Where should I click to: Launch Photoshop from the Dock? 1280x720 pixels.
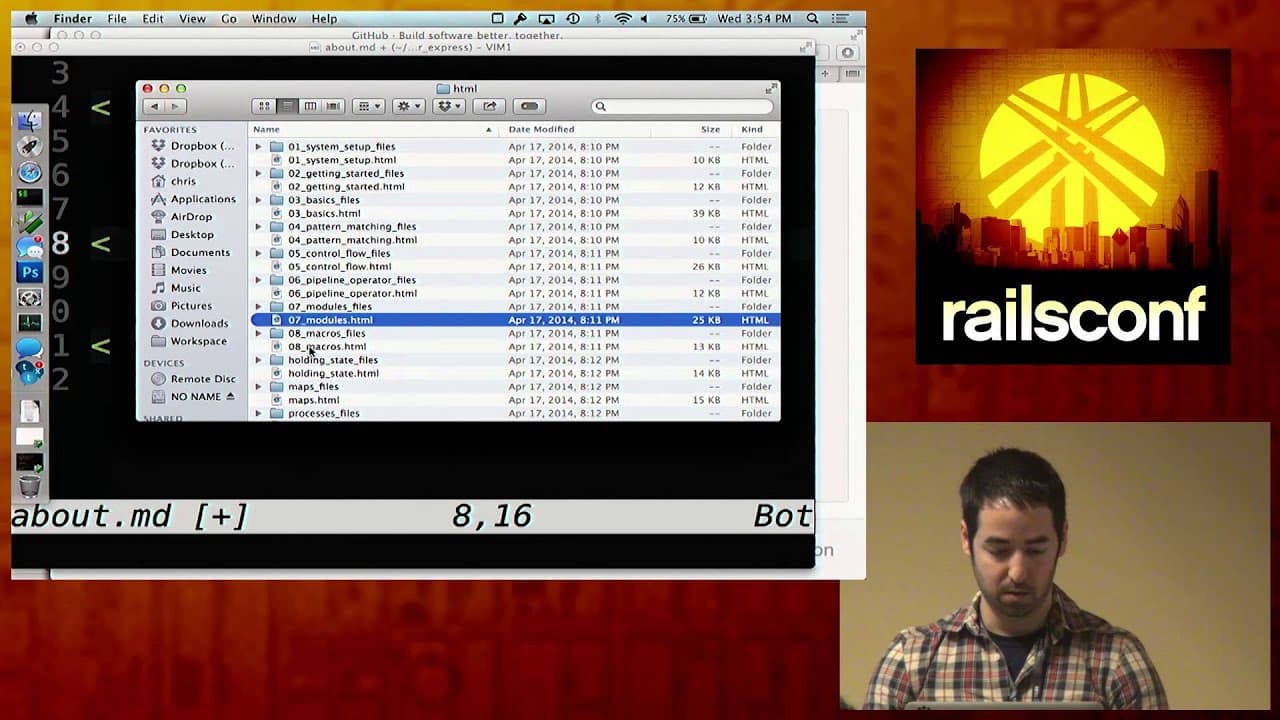(29, 272)
